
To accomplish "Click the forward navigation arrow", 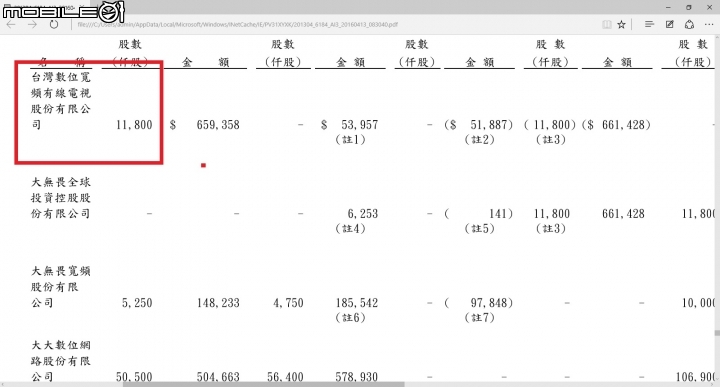I will [32, 25].
